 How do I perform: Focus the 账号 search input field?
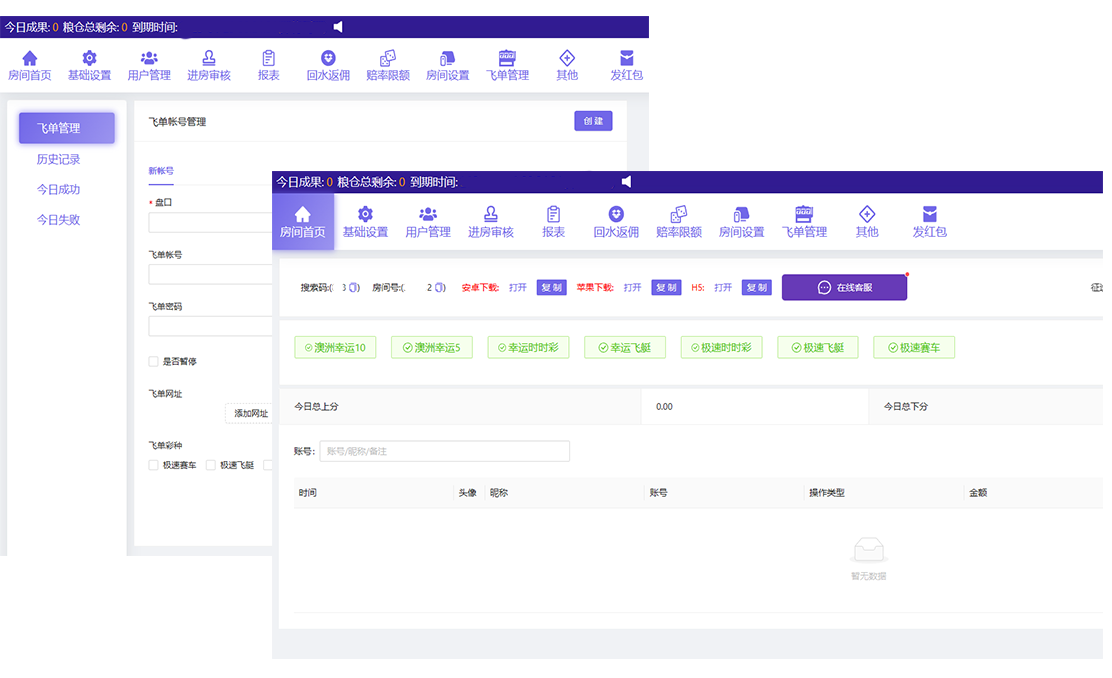point(444,452)
